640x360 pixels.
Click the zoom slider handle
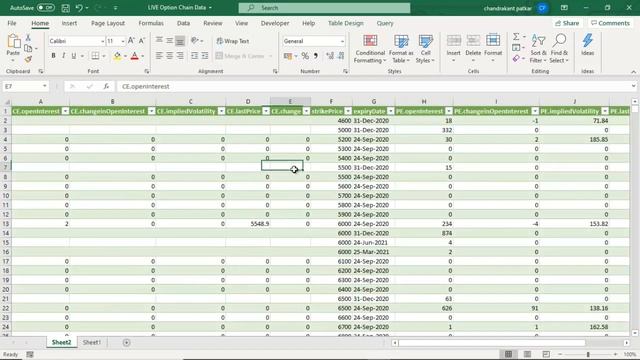(588, 354)
